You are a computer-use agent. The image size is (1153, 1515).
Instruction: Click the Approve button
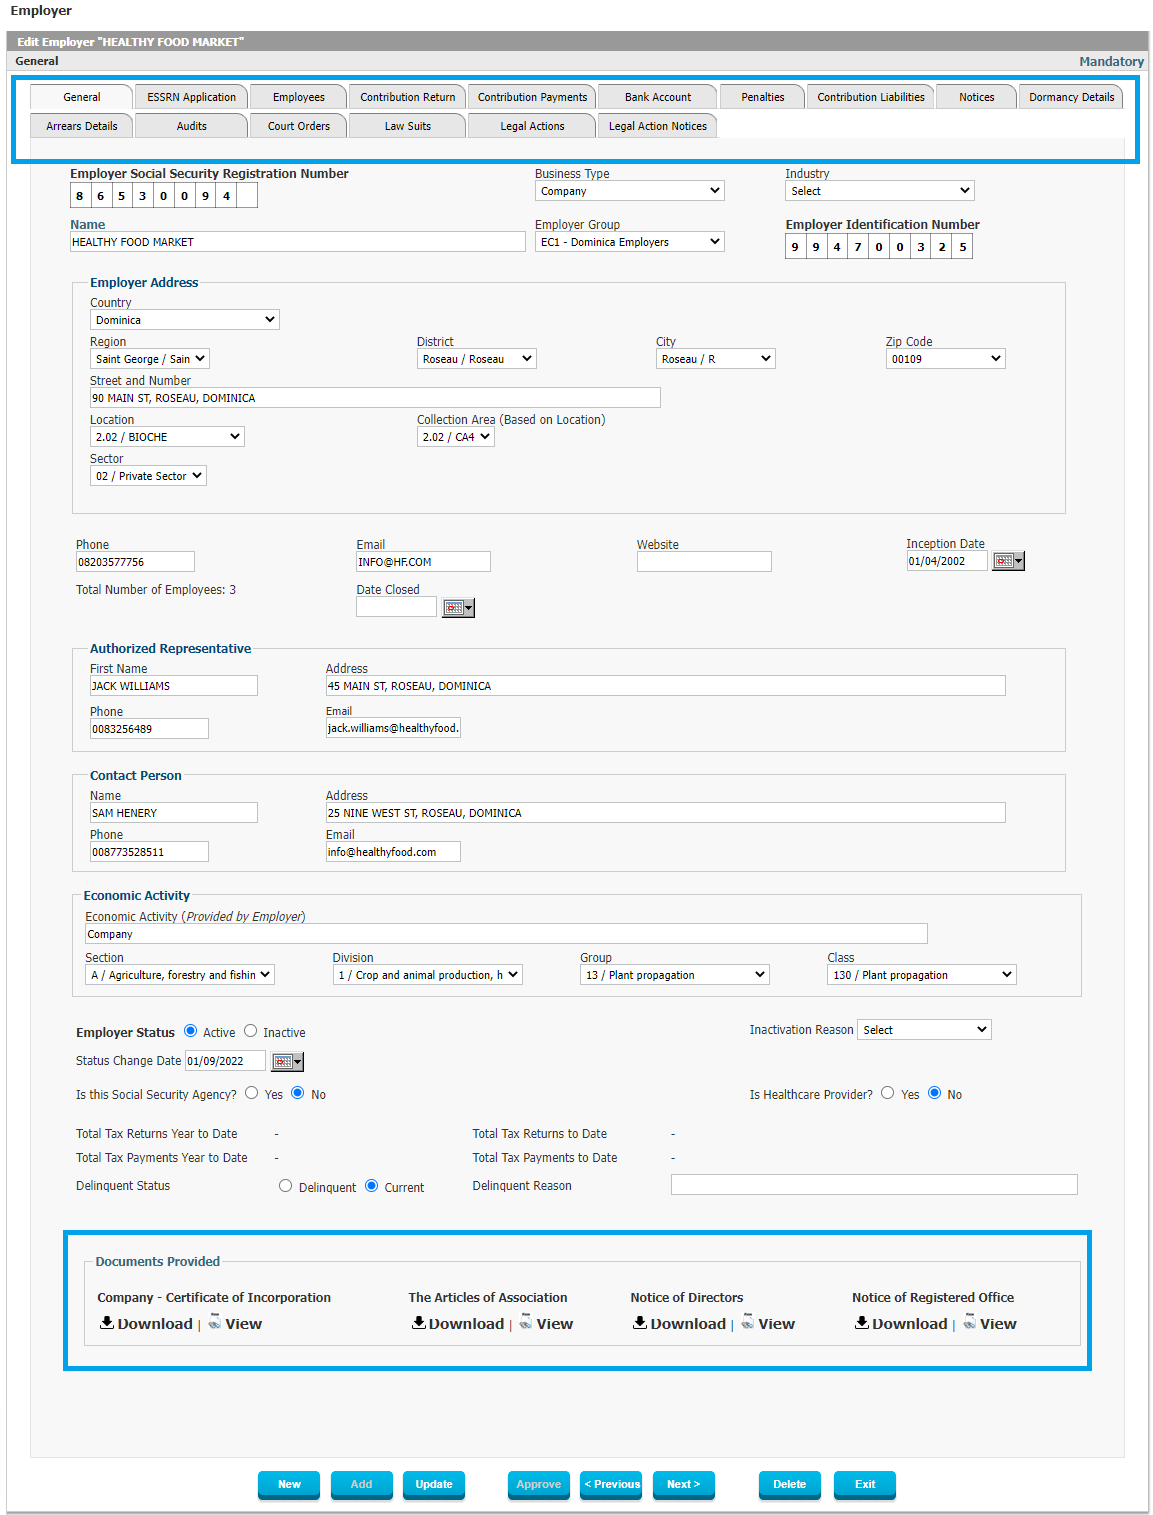coord(539,1484)
